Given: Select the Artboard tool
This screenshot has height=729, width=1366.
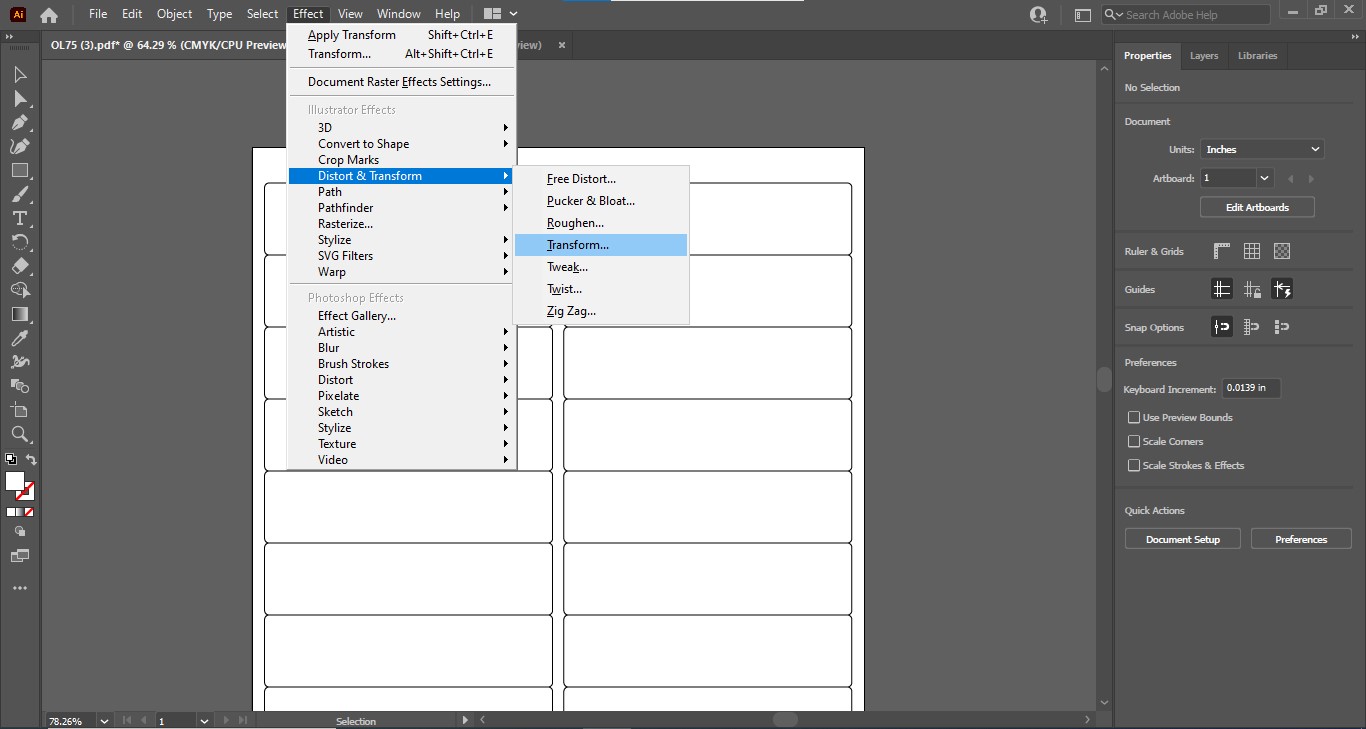Looking at the screenshot, I should tap(20, 410).
